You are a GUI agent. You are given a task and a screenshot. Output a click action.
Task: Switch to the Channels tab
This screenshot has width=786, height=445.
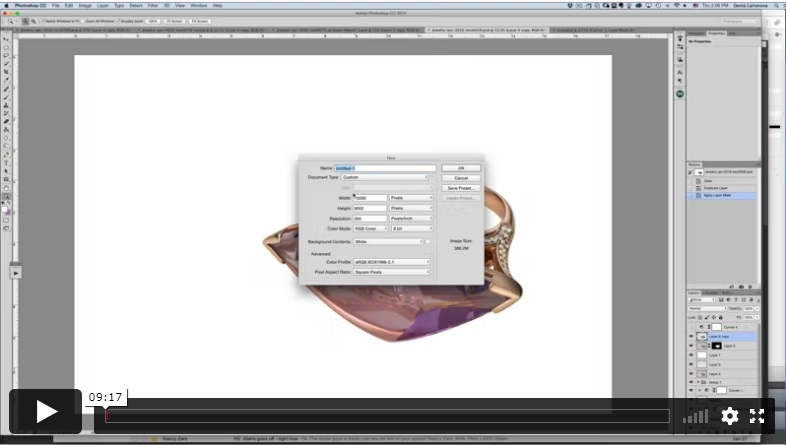coord(710,293)
